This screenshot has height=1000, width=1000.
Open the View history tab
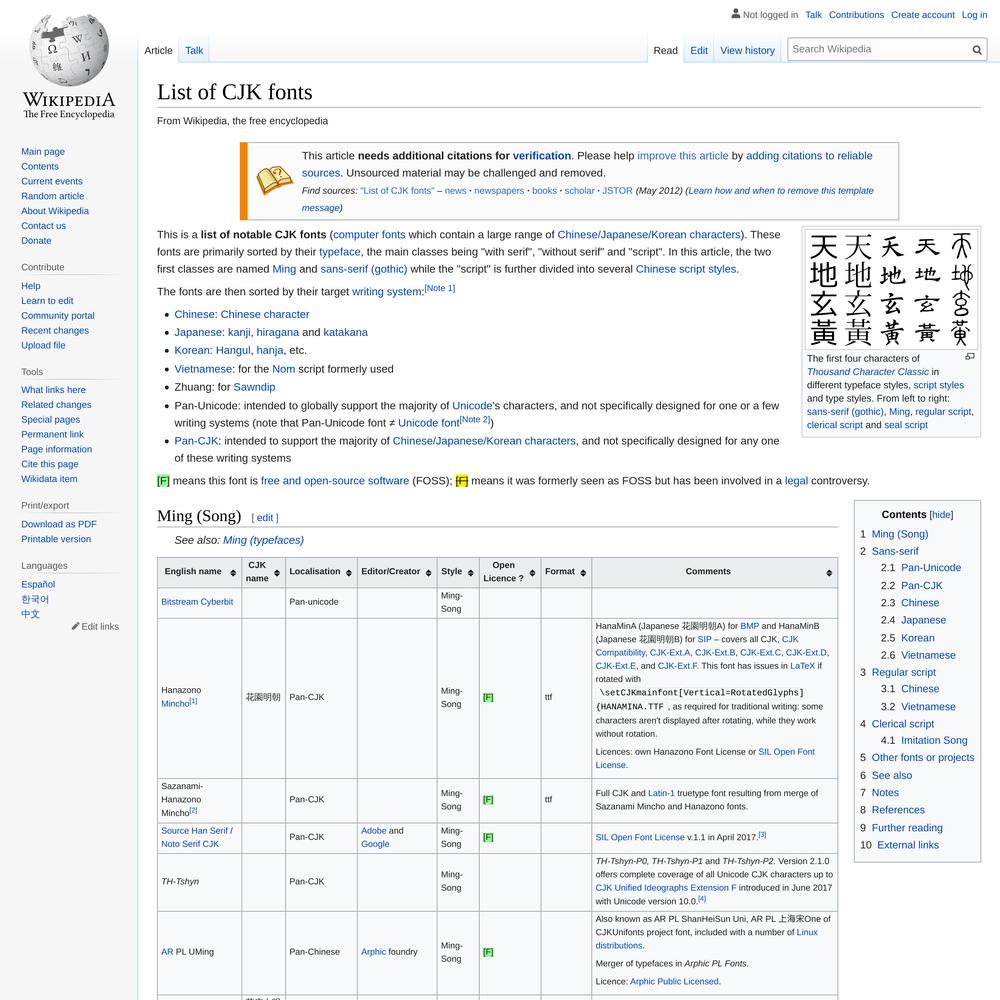coord(747,50)
